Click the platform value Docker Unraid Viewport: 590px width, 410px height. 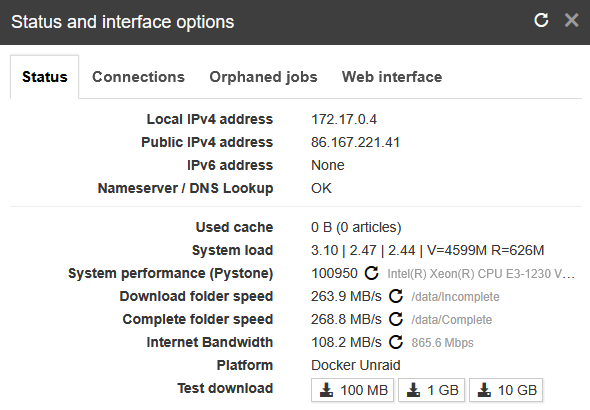point(356,365)
